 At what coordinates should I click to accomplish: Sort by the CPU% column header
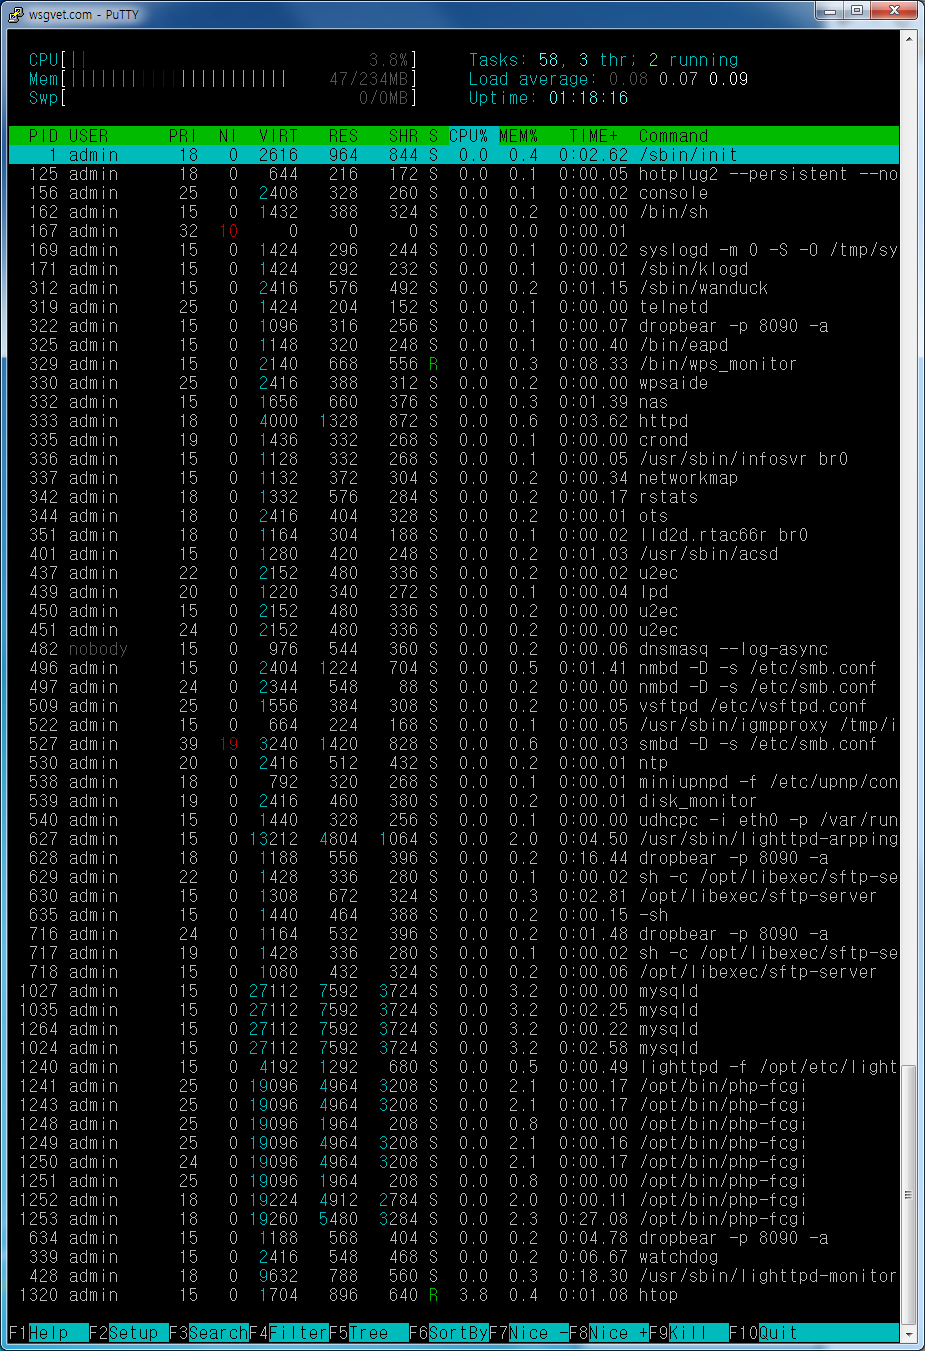468,136
